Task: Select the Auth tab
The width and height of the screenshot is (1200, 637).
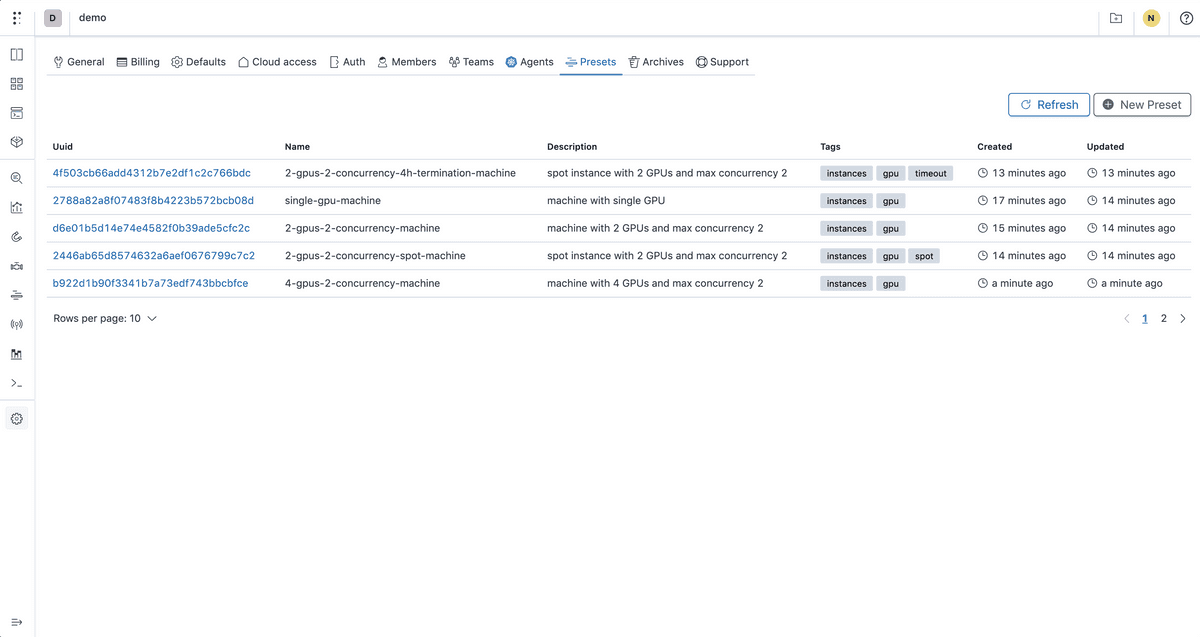Action: (347, 62)
